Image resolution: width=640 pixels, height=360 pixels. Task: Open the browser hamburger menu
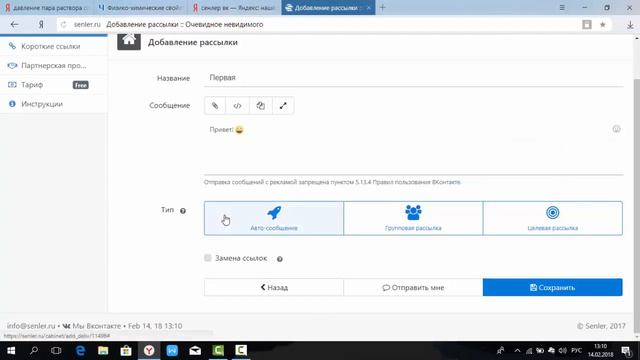click(x=562, y=7)
